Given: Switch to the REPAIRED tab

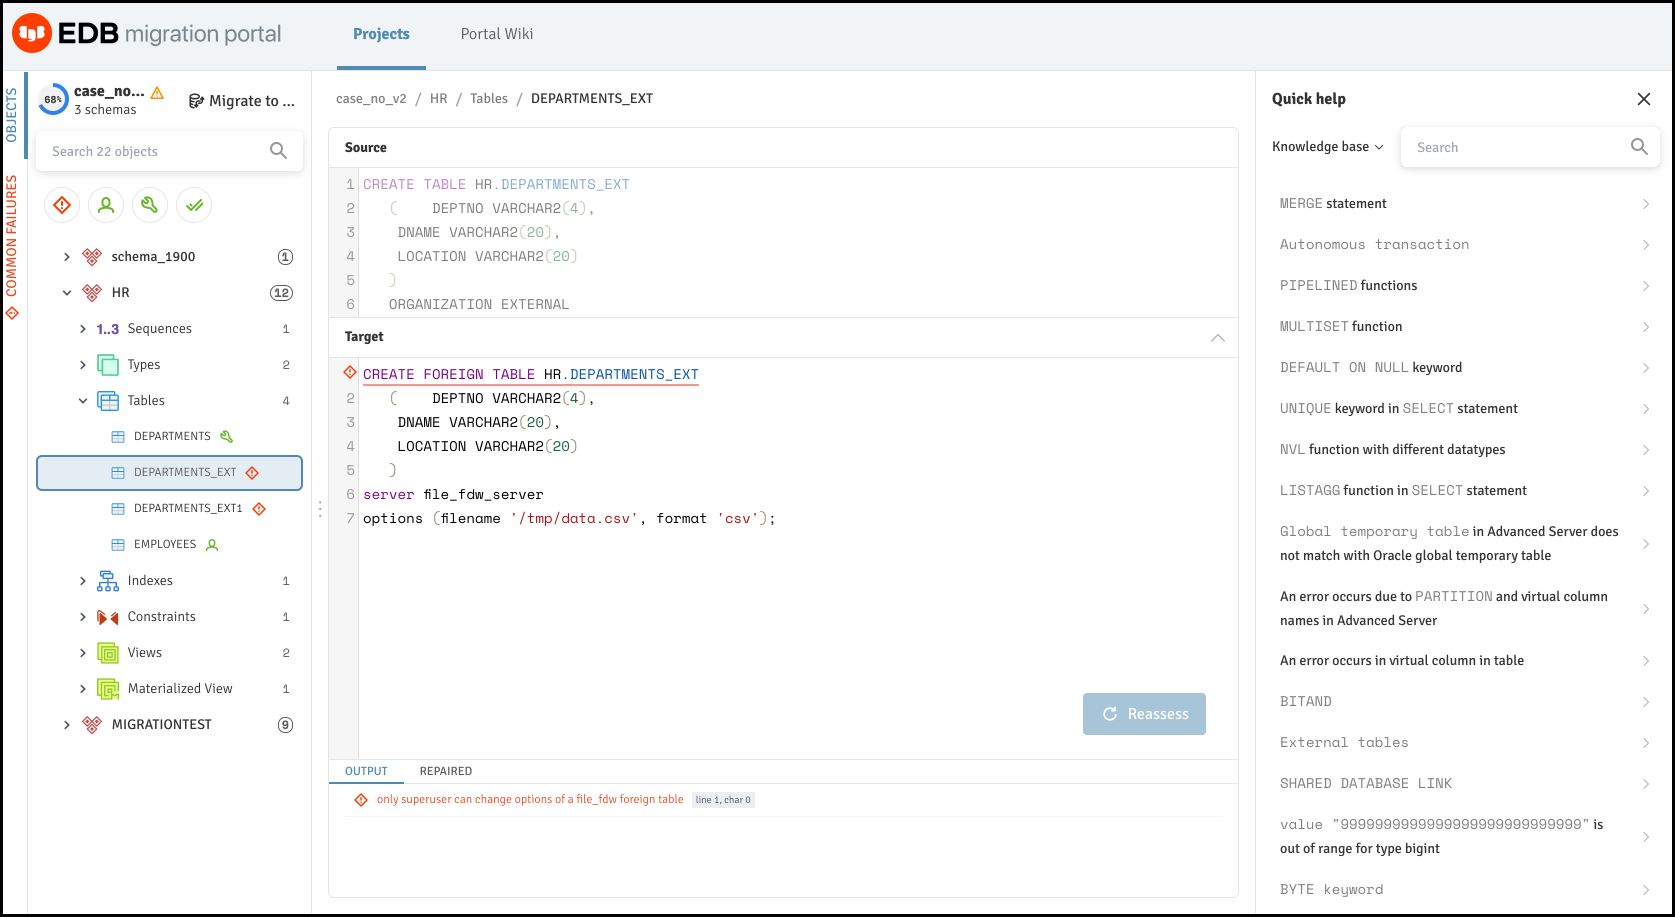Looking at the screenshot, I should 446,771.
